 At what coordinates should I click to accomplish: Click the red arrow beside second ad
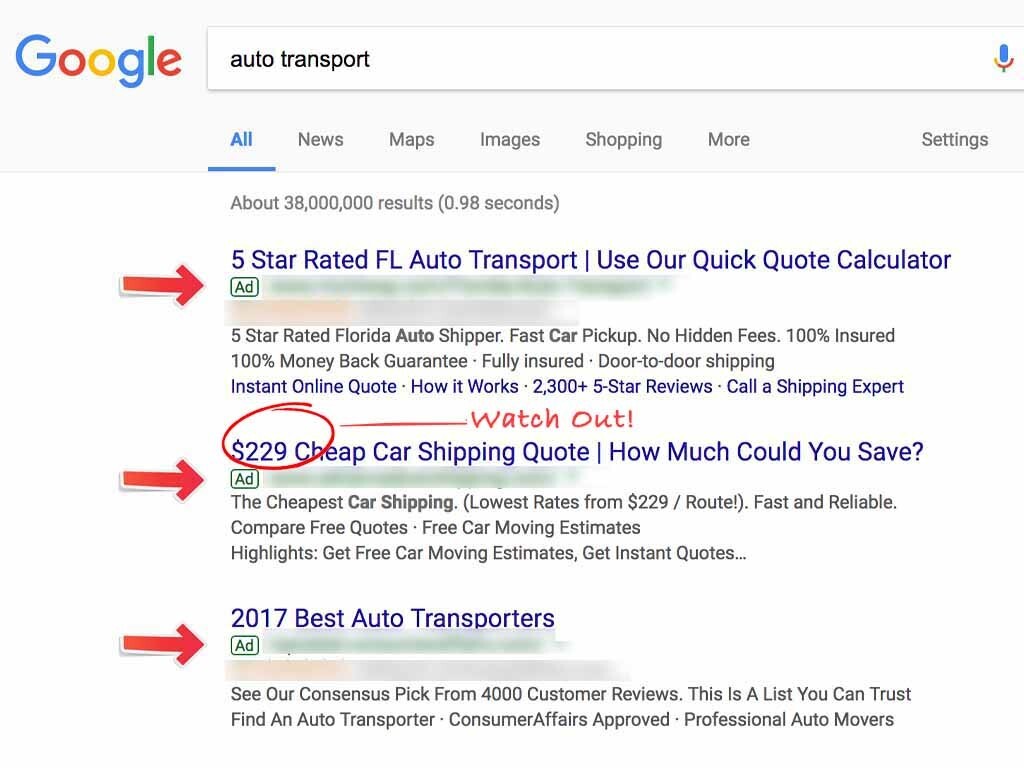click(x=163, y=480)
